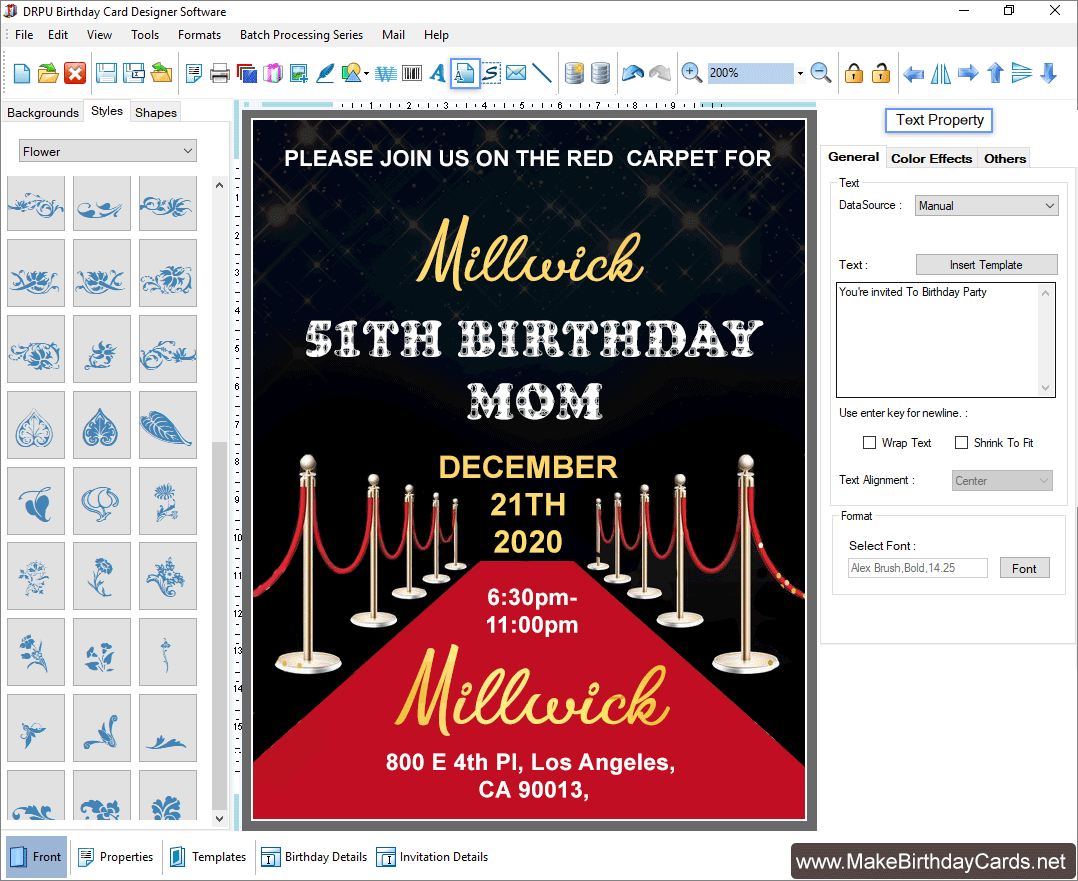Open the Batch Processing Series menu
This screenshot has height=881, width=1078.
301,35
